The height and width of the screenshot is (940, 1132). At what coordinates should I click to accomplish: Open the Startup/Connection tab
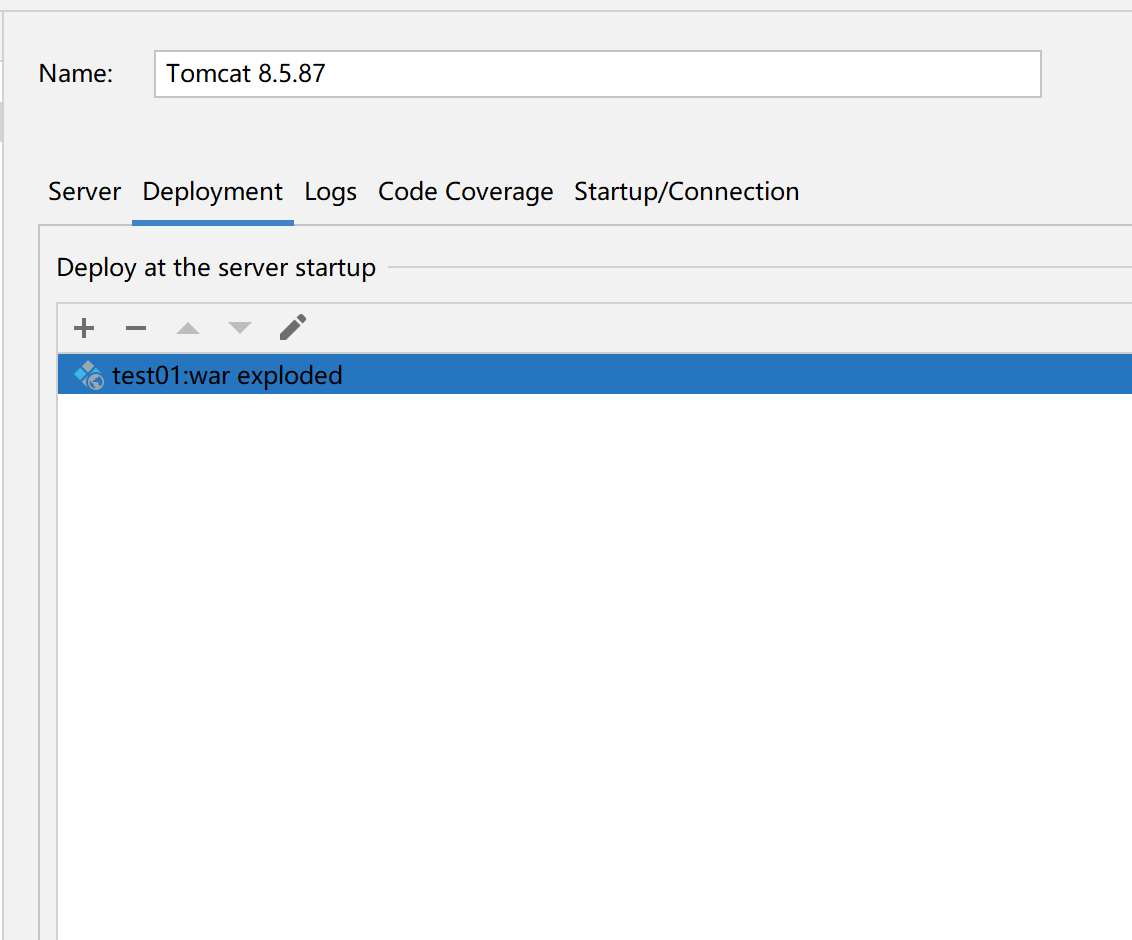click(x=686, y=192)
